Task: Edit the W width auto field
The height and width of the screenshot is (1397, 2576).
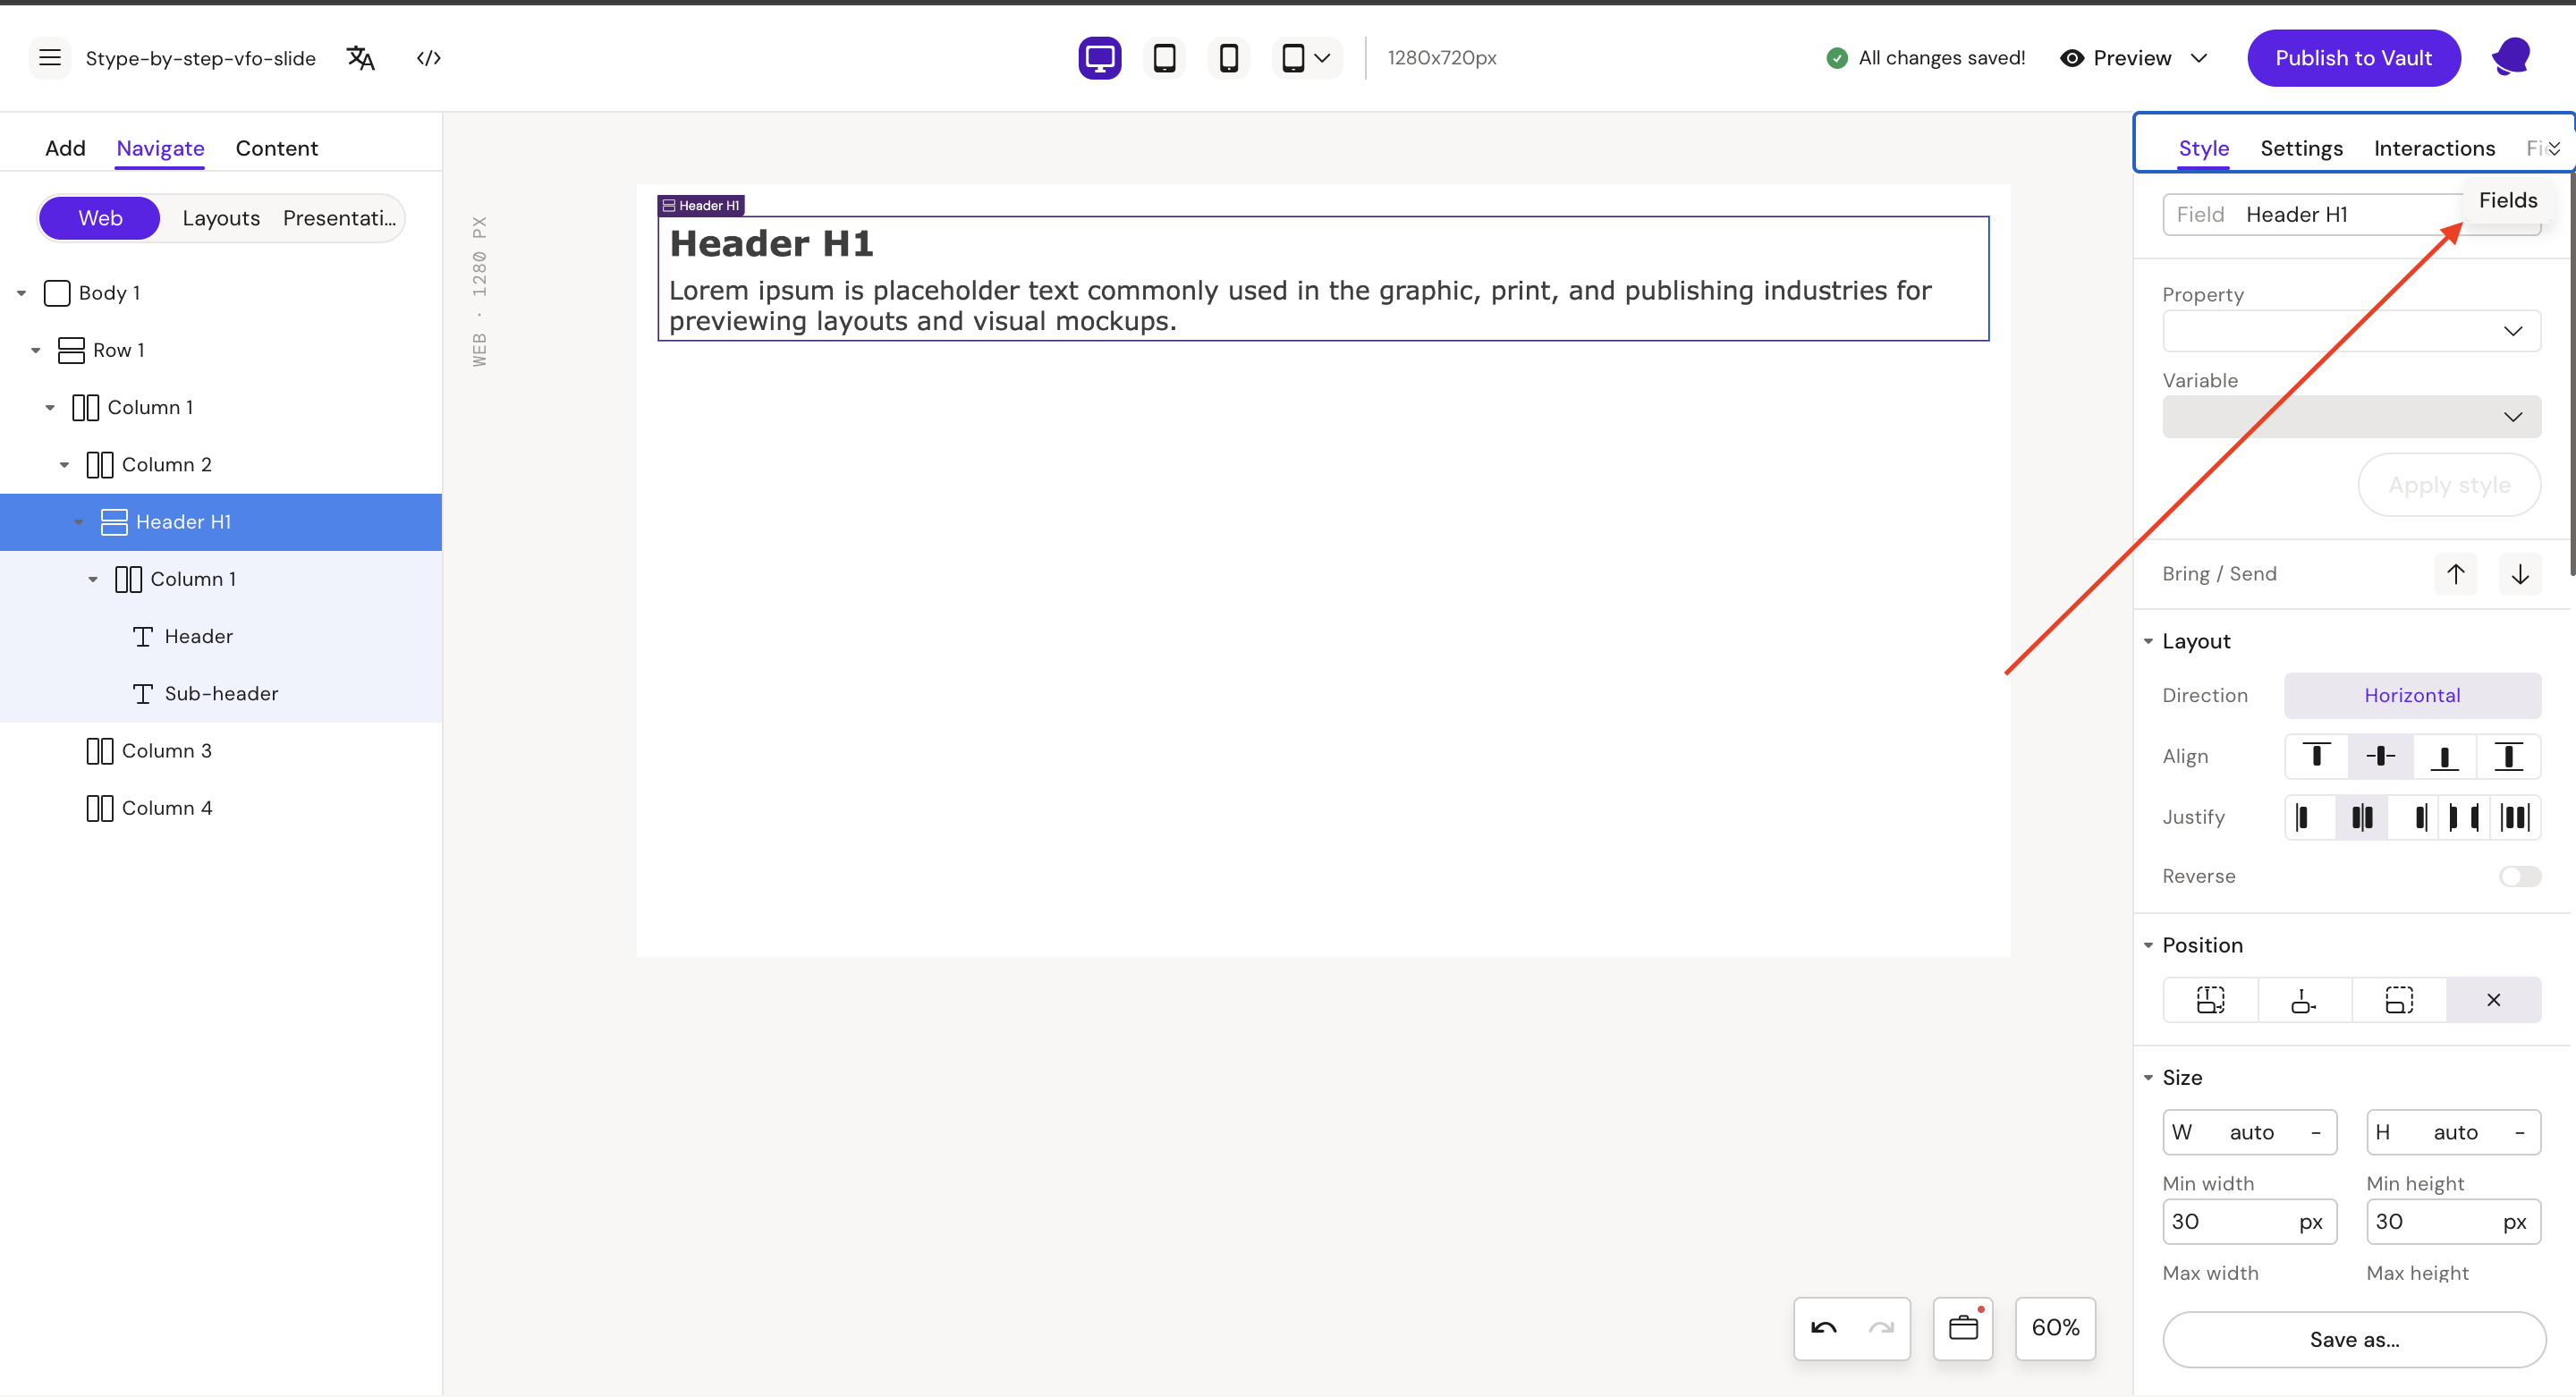Action: tap(2250, 1133)
